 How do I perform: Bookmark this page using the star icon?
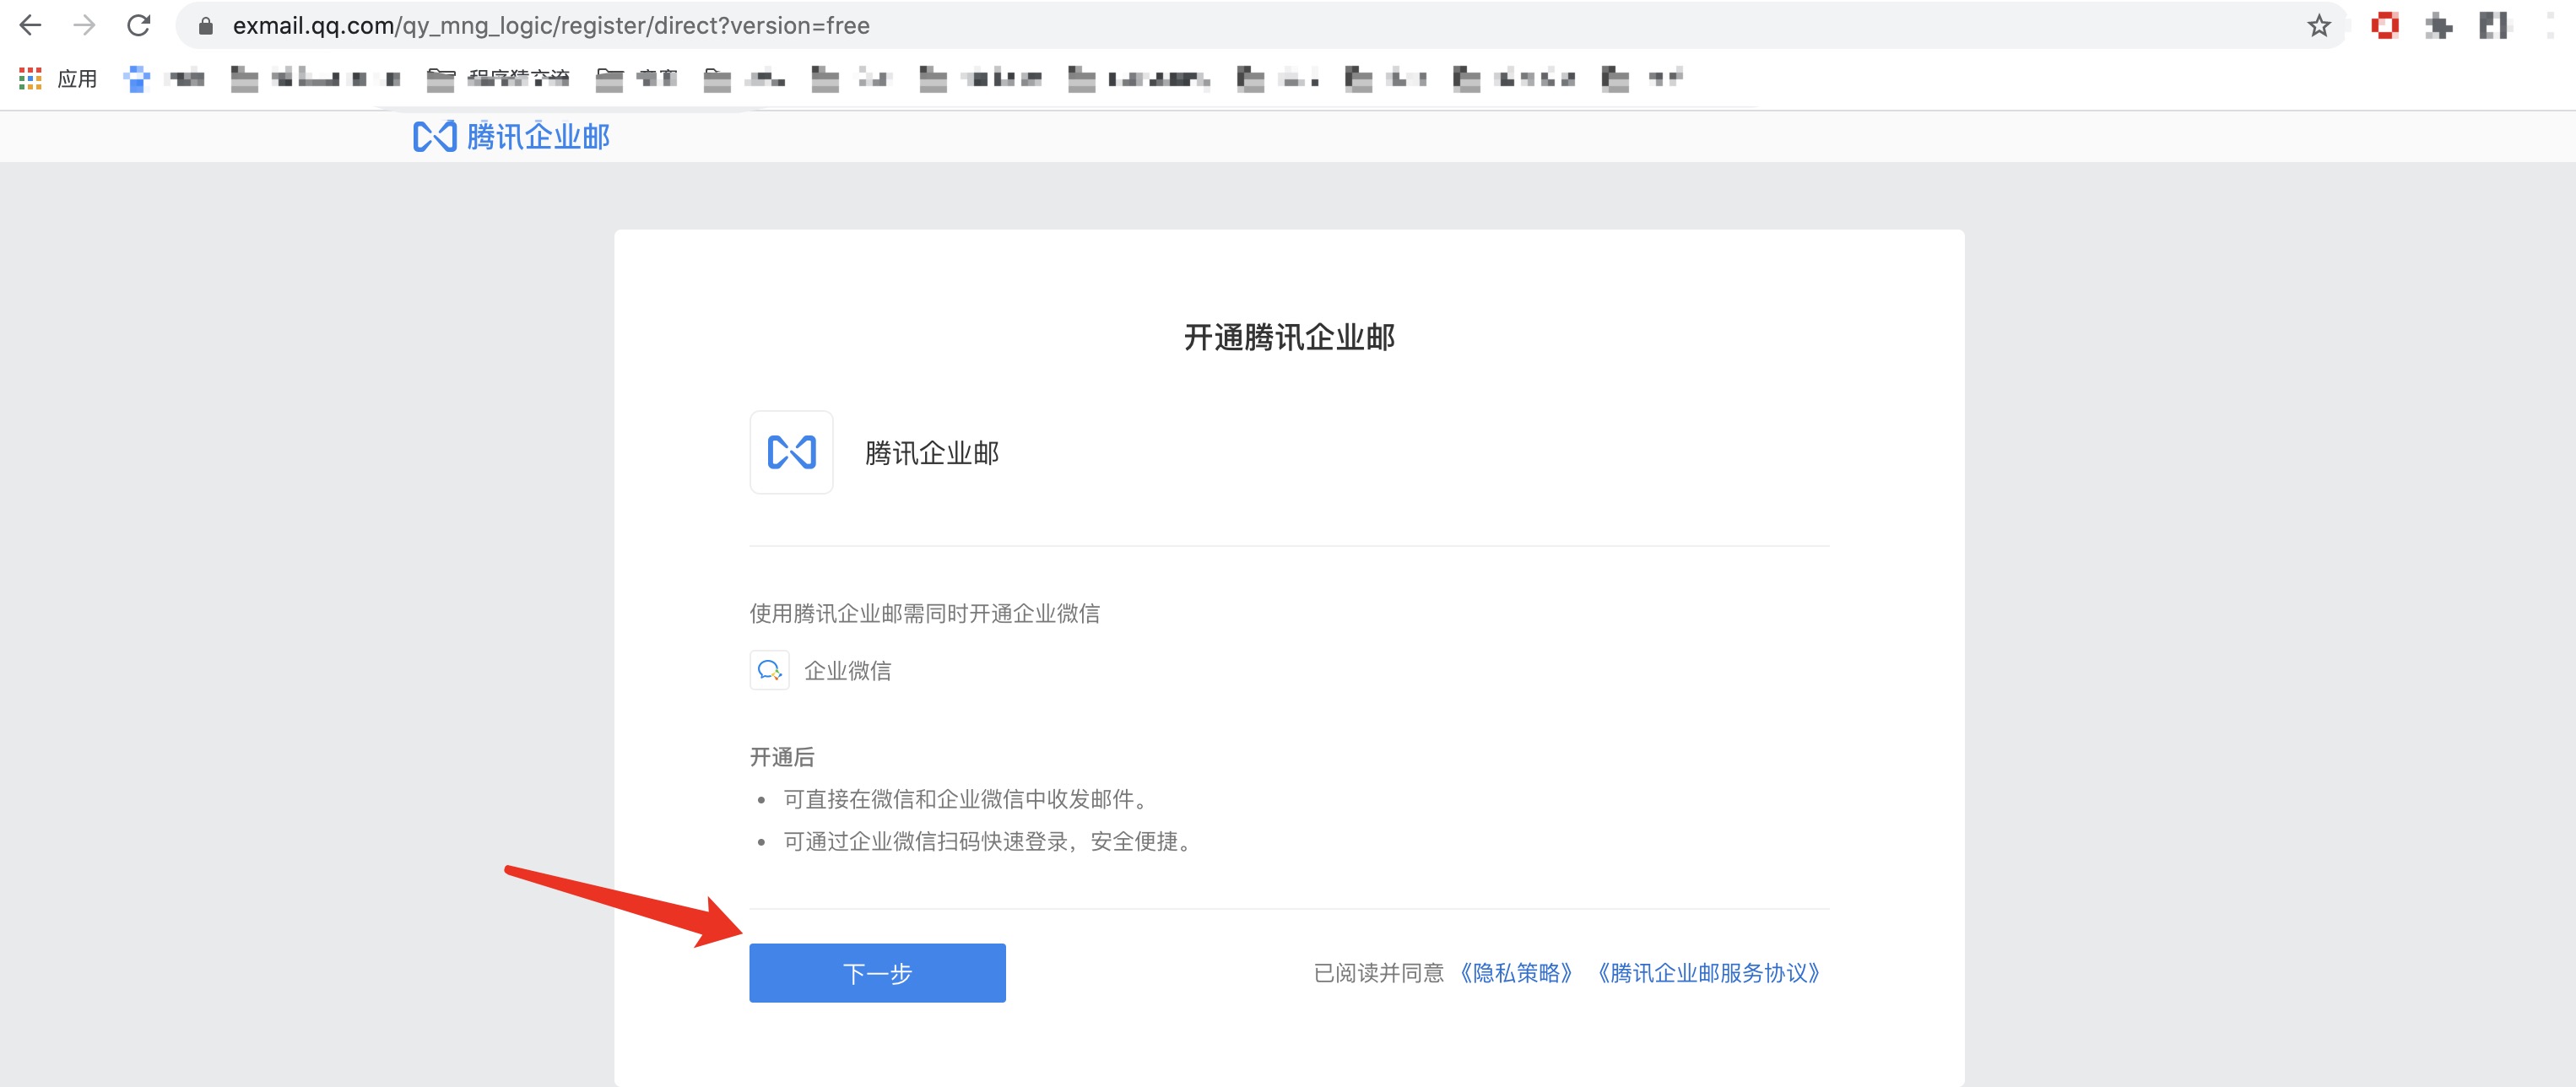click(x=2318, y=25)
